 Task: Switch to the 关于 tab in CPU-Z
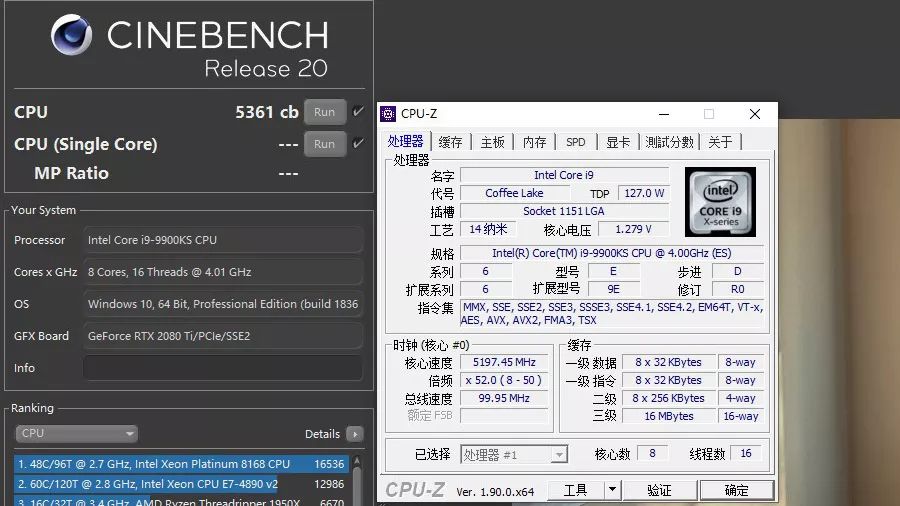(x=720, y=142)
